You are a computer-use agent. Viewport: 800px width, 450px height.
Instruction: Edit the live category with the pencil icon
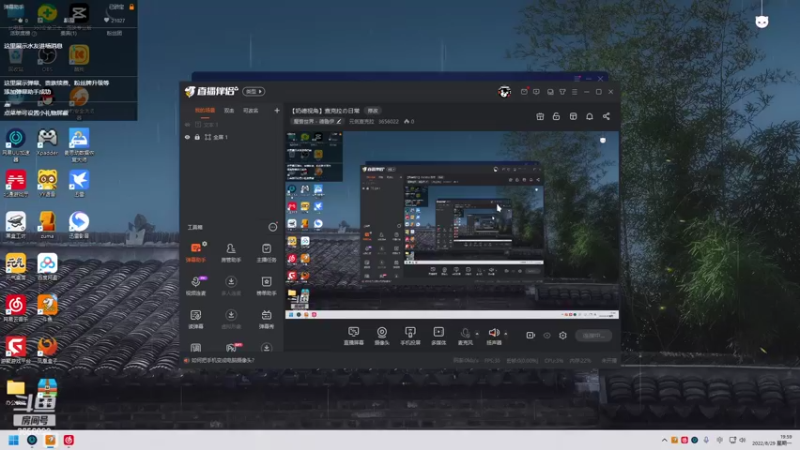(x=339, y=121)
